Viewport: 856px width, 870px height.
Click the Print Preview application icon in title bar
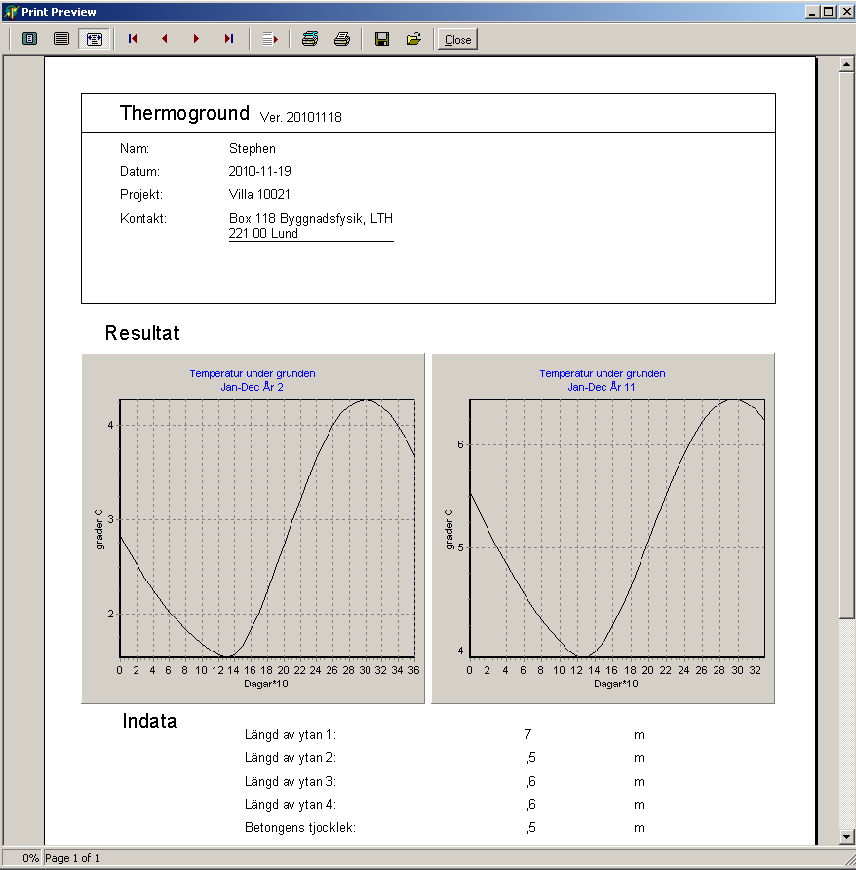(x=11, y=12)
